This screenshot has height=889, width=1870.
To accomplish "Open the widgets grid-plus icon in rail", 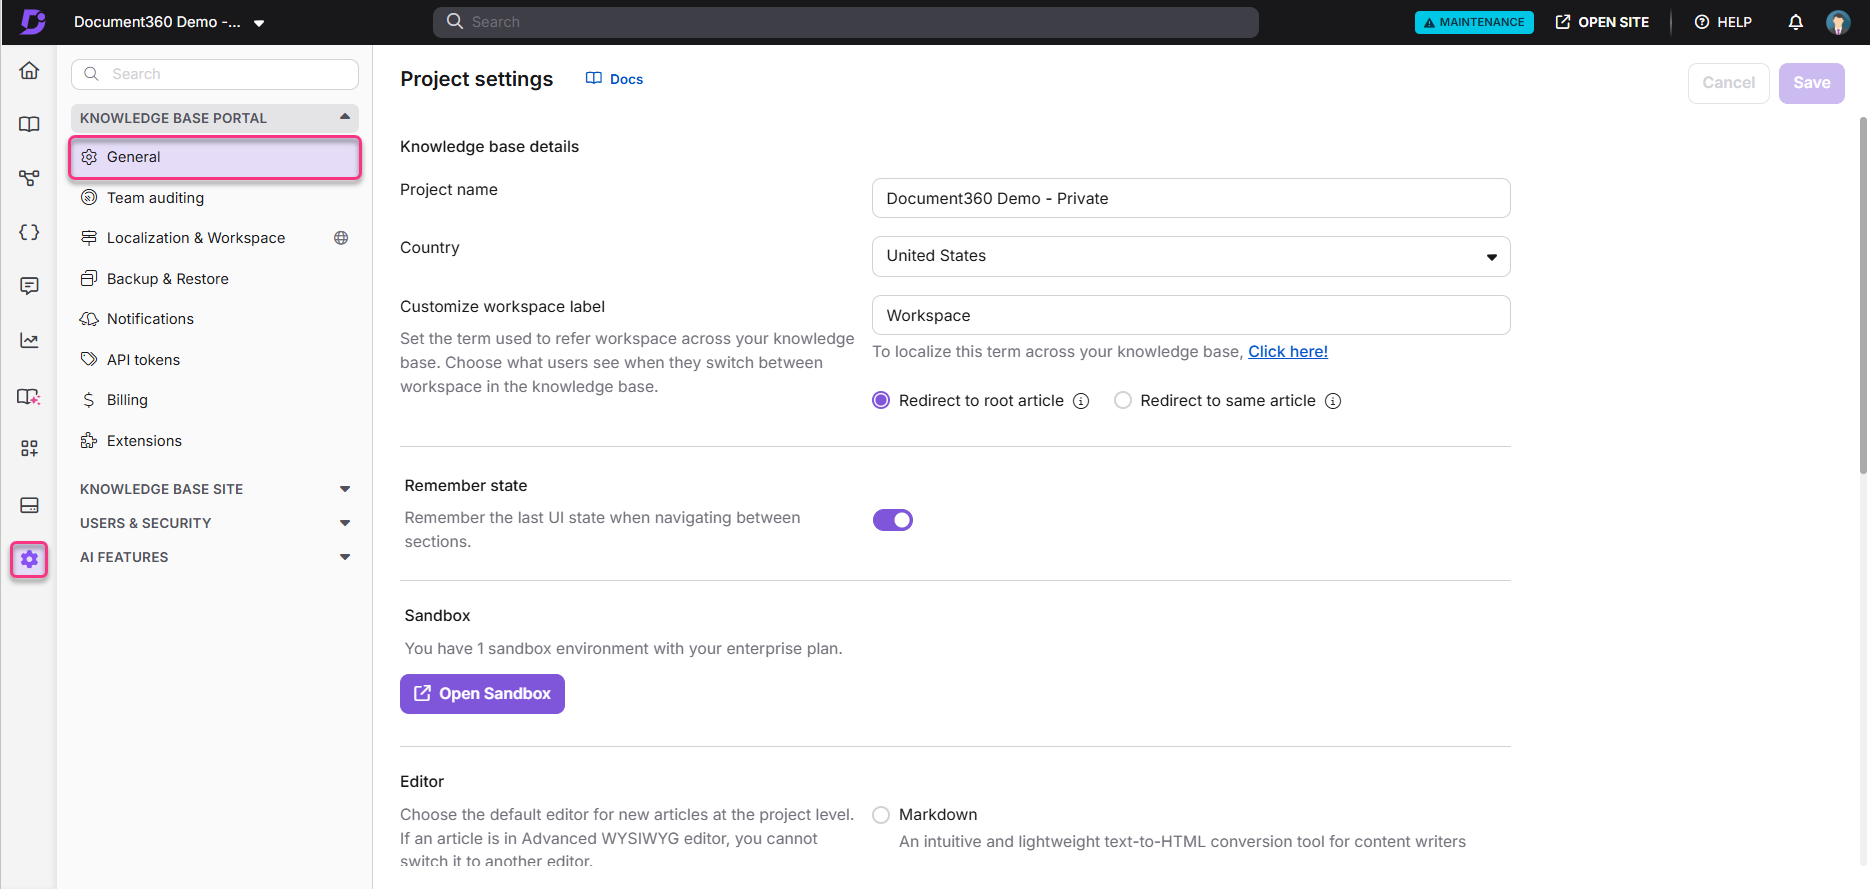I will [29, 448].
